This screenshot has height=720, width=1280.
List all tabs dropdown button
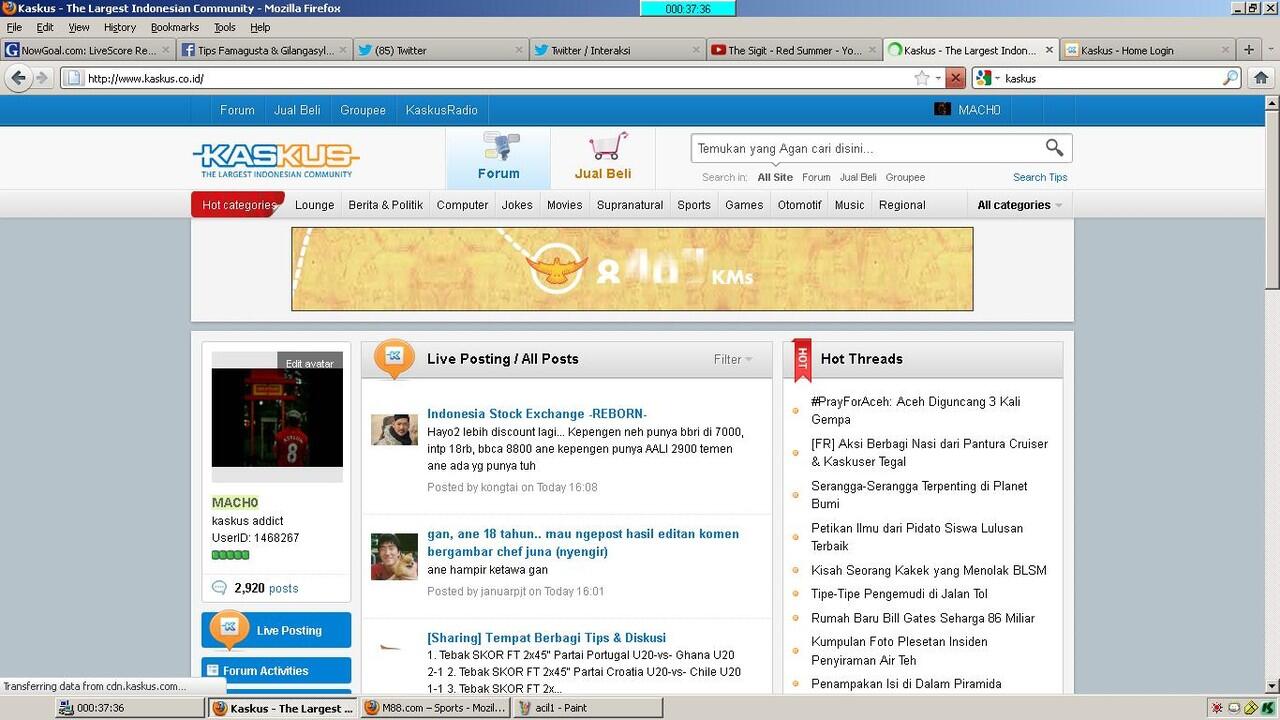click(x=1270, y=49)
